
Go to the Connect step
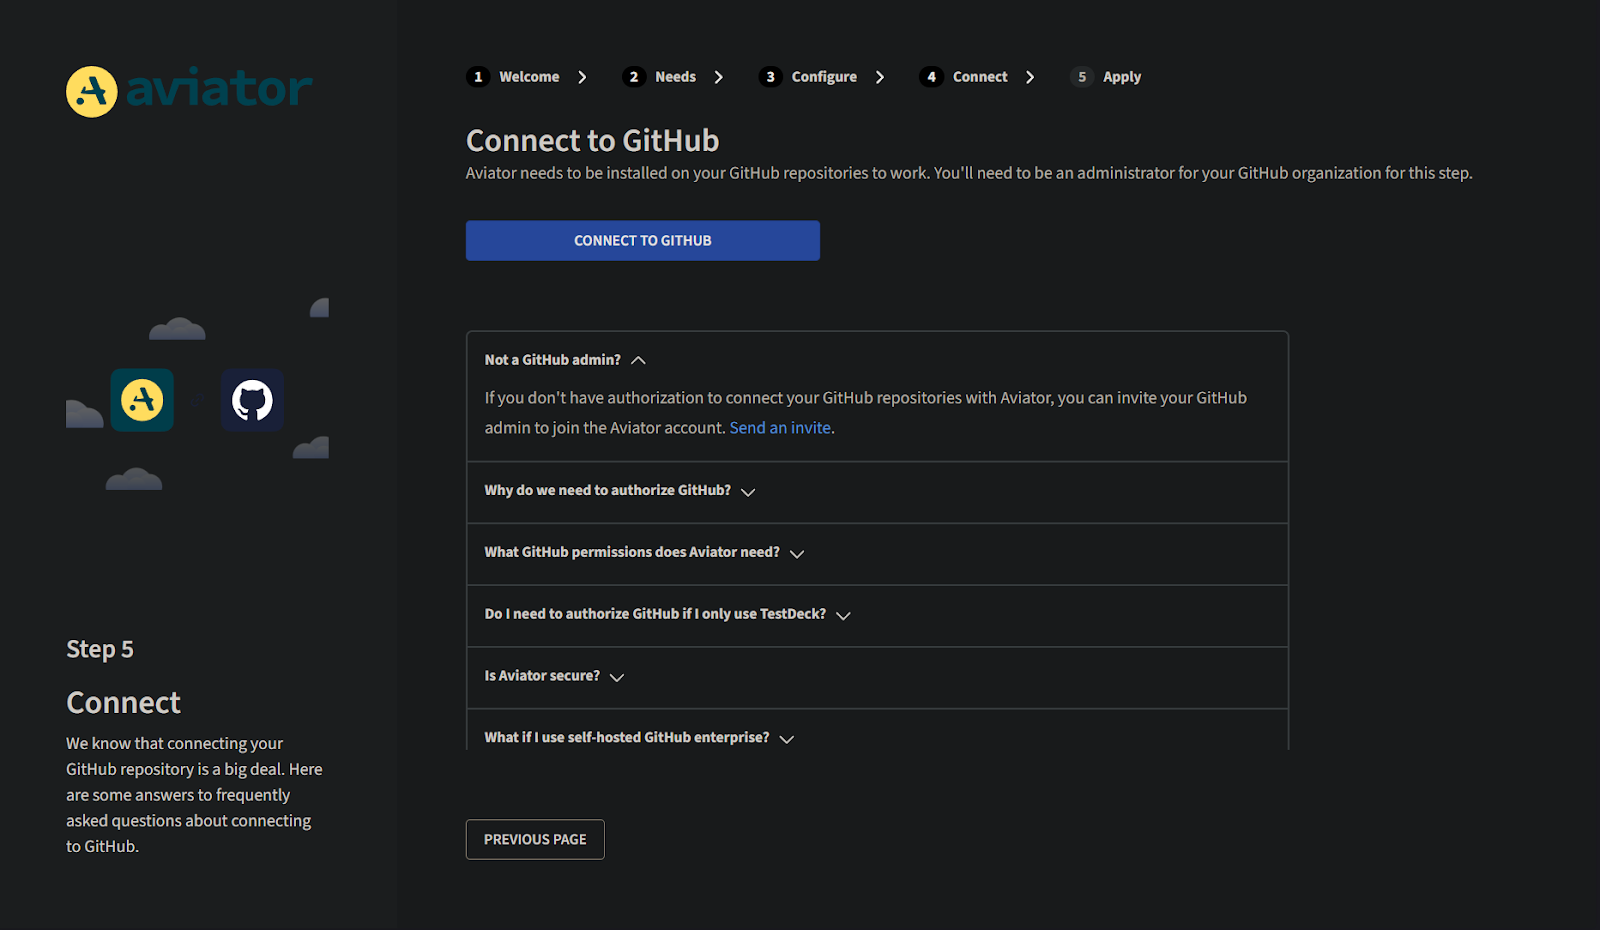click(x=980, y=77)
